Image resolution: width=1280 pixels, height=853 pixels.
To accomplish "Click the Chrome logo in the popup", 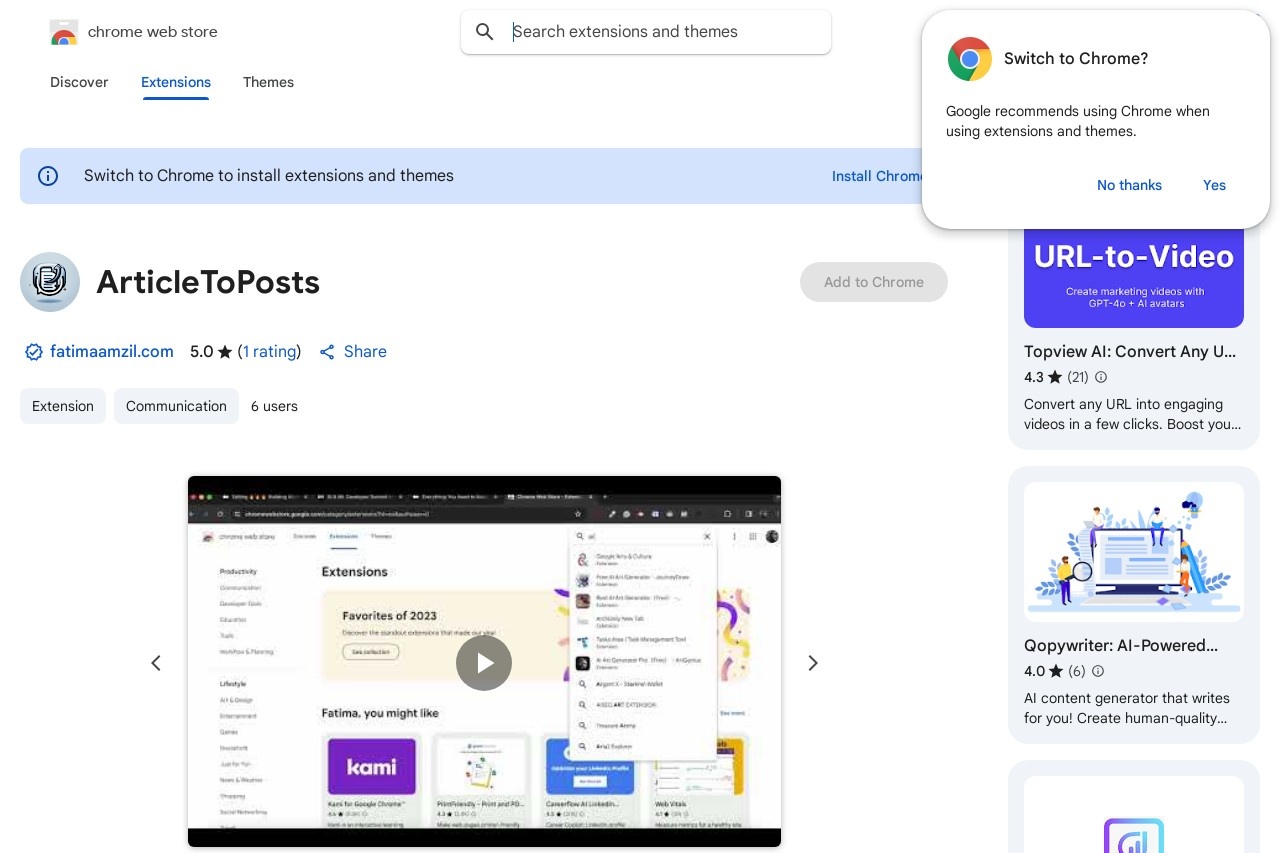I will (x=970, y=59).
